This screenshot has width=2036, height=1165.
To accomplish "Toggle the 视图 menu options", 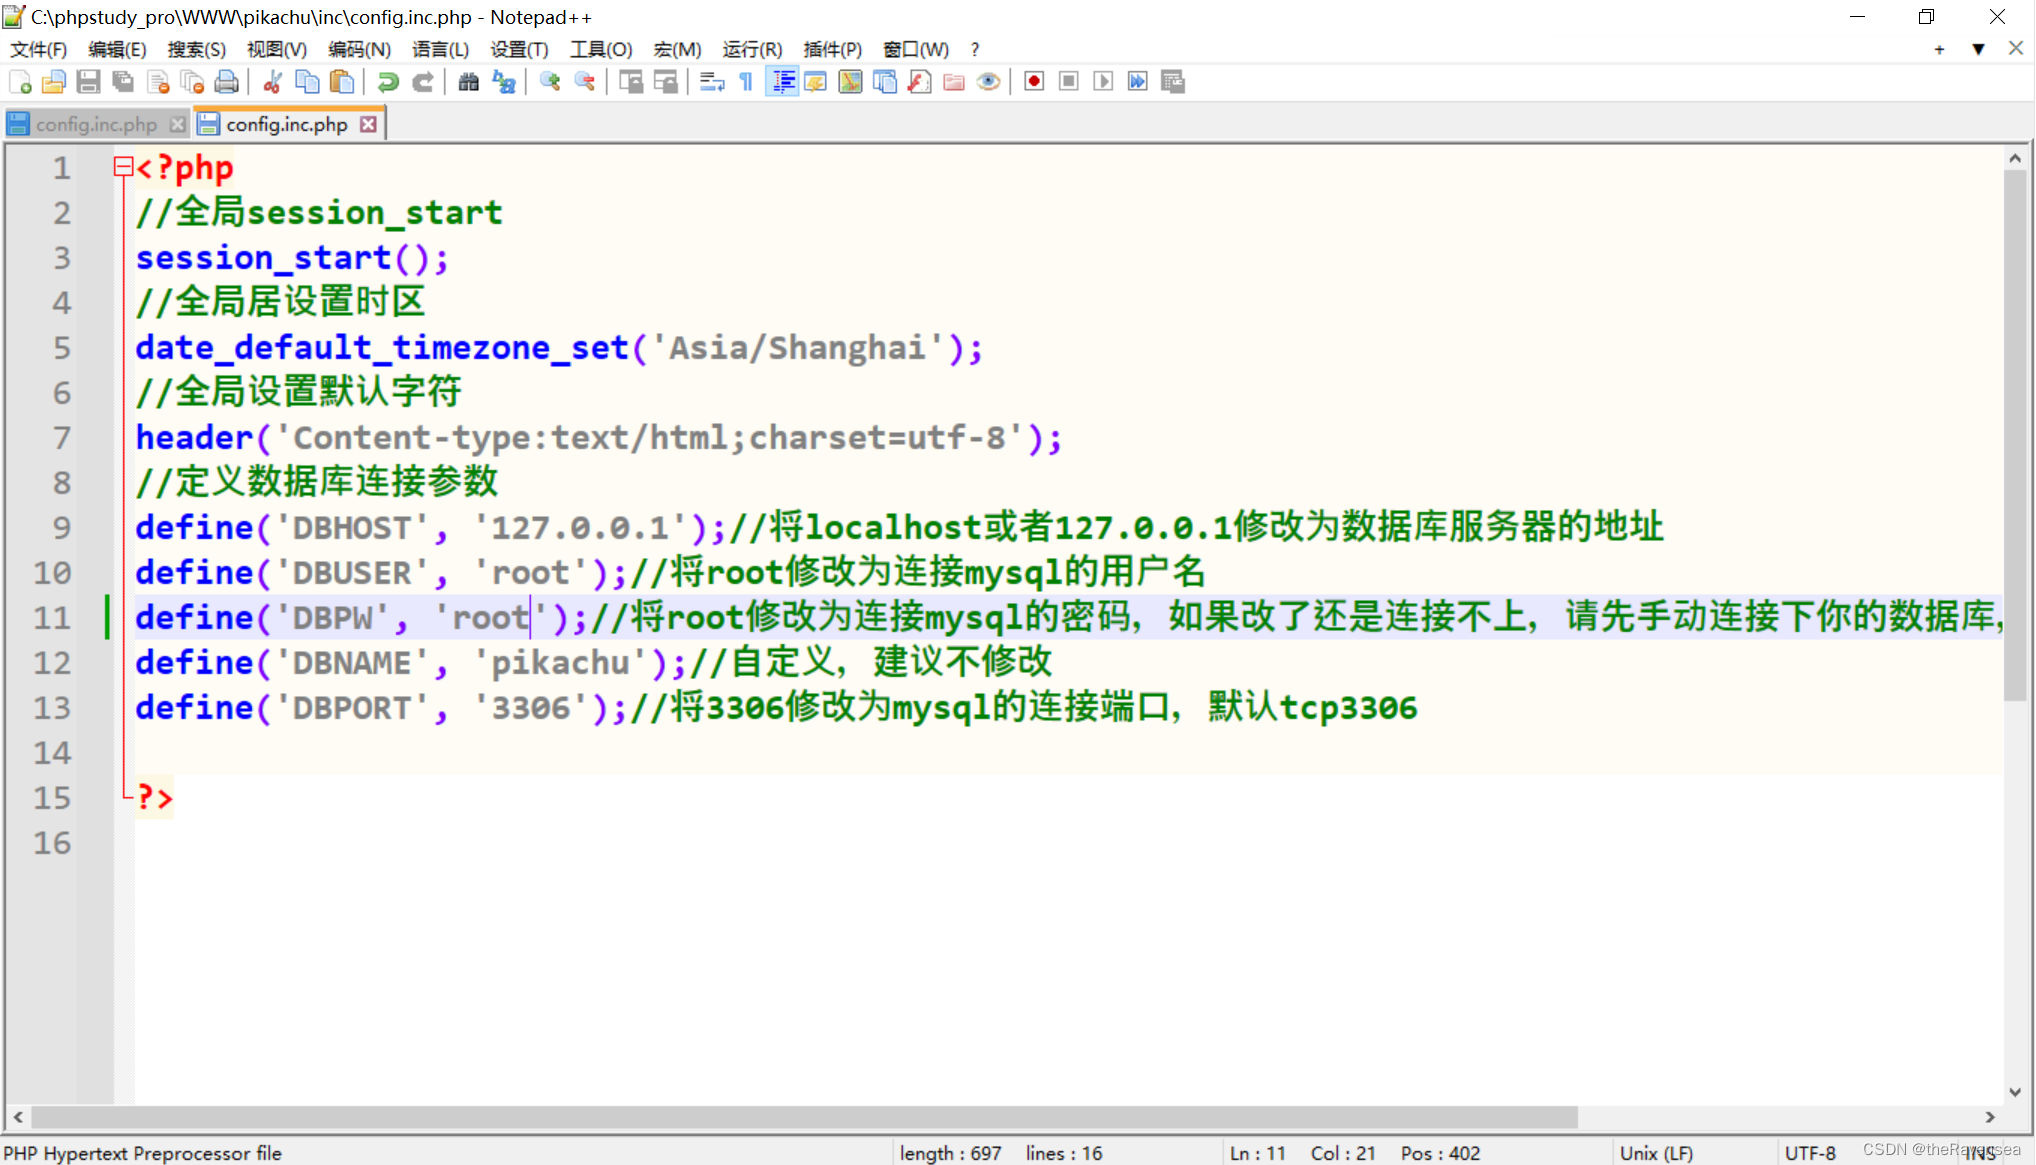I will pyautogui.click(x=275, y=48).
